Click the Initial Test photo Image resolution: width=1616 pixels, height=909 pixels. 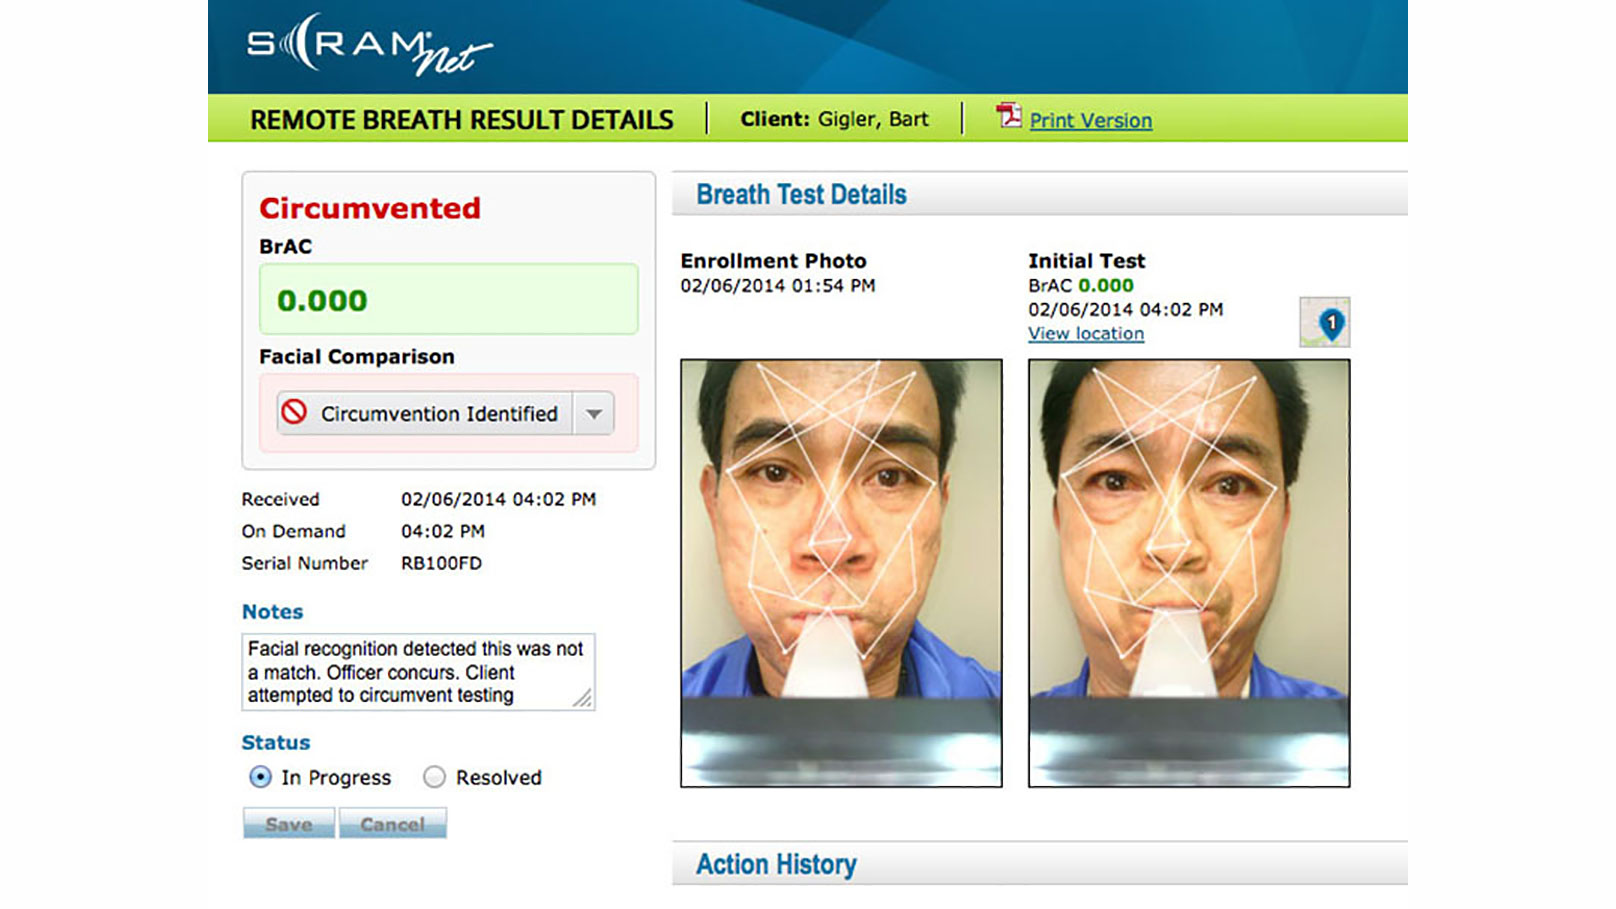click(x=1190, y=570)
